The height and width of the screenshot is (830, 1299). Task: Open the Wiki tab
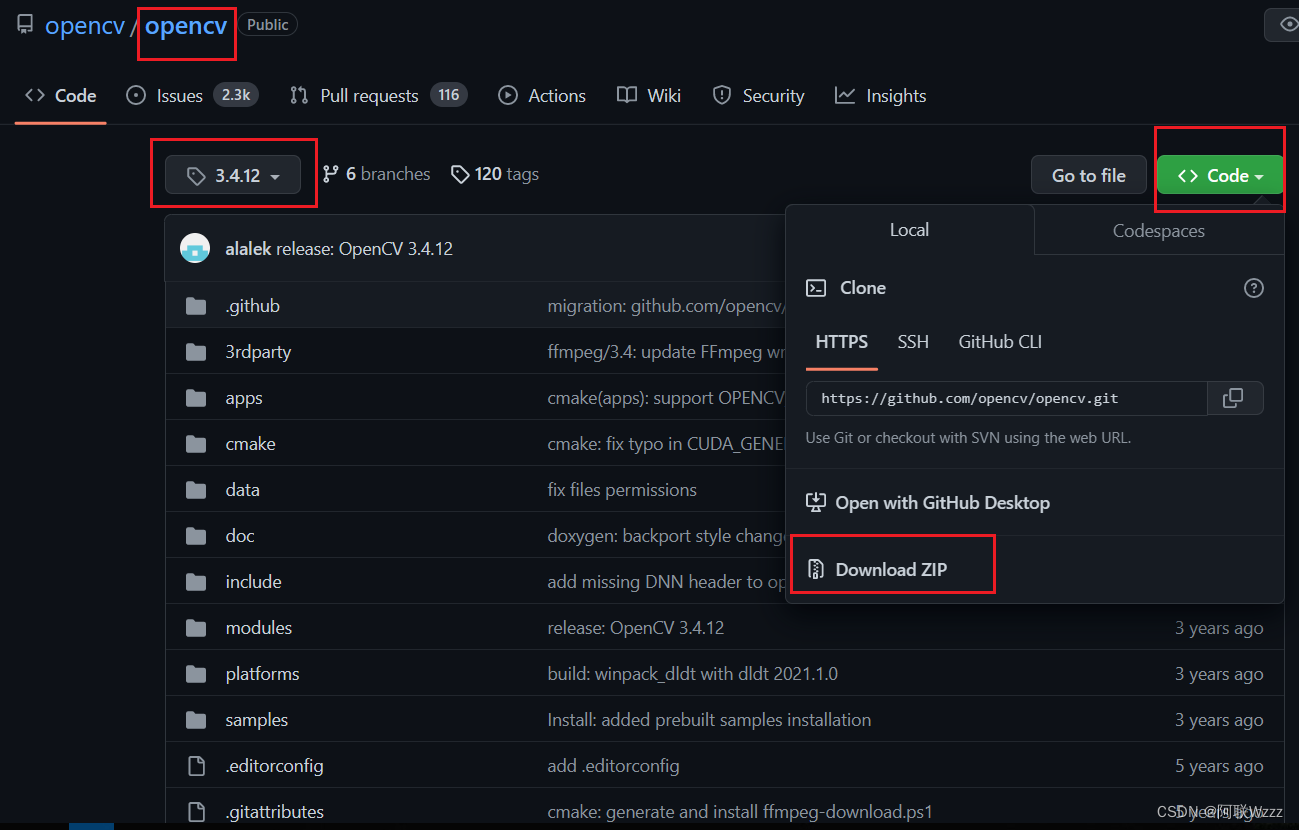(648, 95)
